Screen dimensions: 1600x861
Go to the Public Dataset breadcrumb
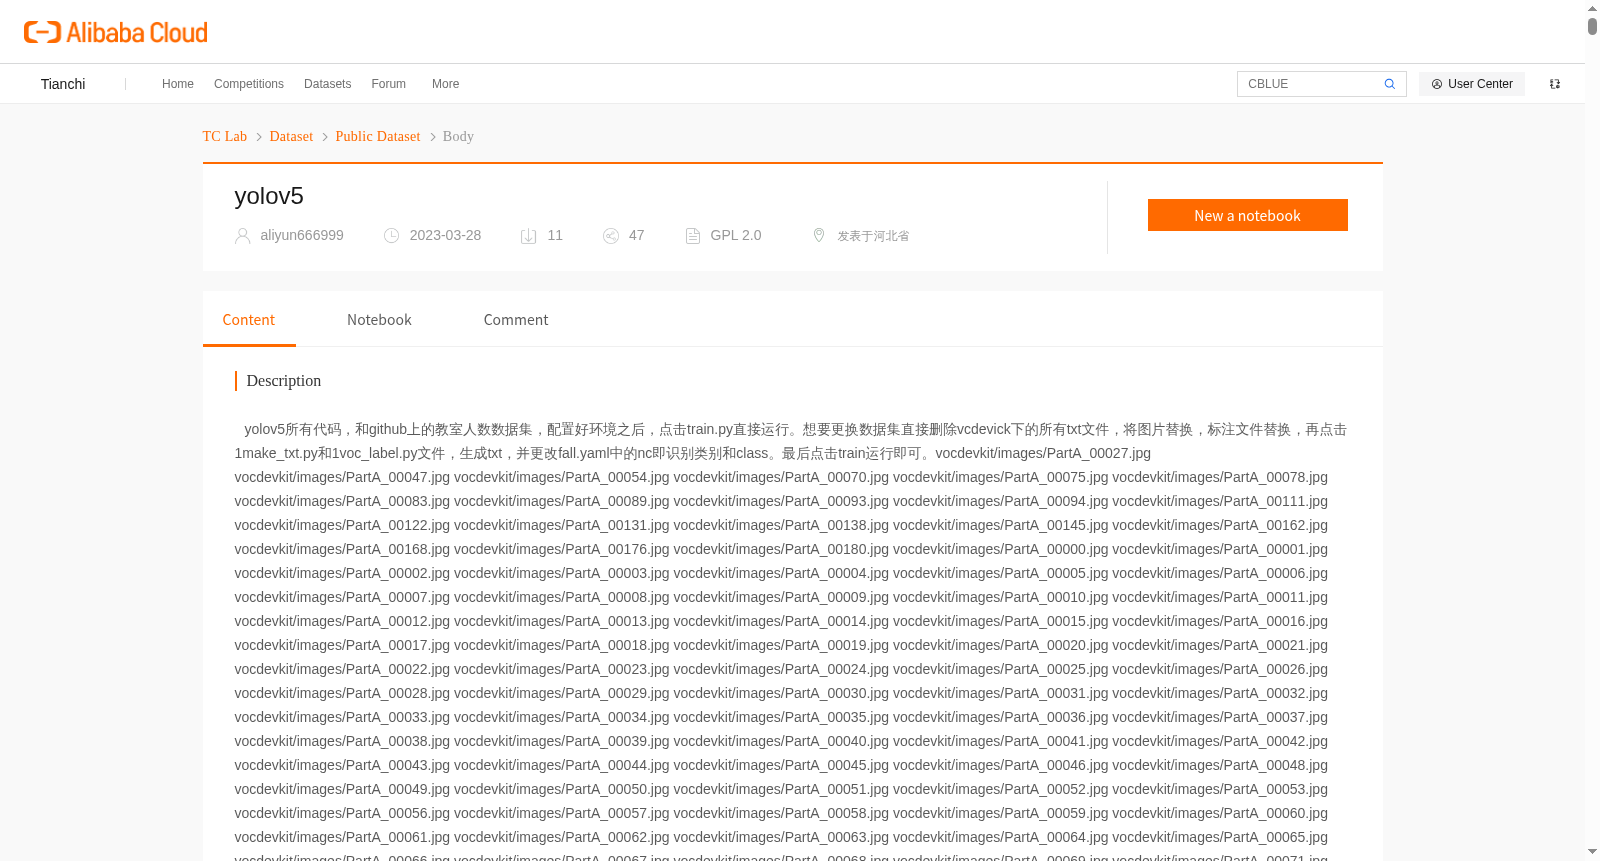tap(378, 136)
